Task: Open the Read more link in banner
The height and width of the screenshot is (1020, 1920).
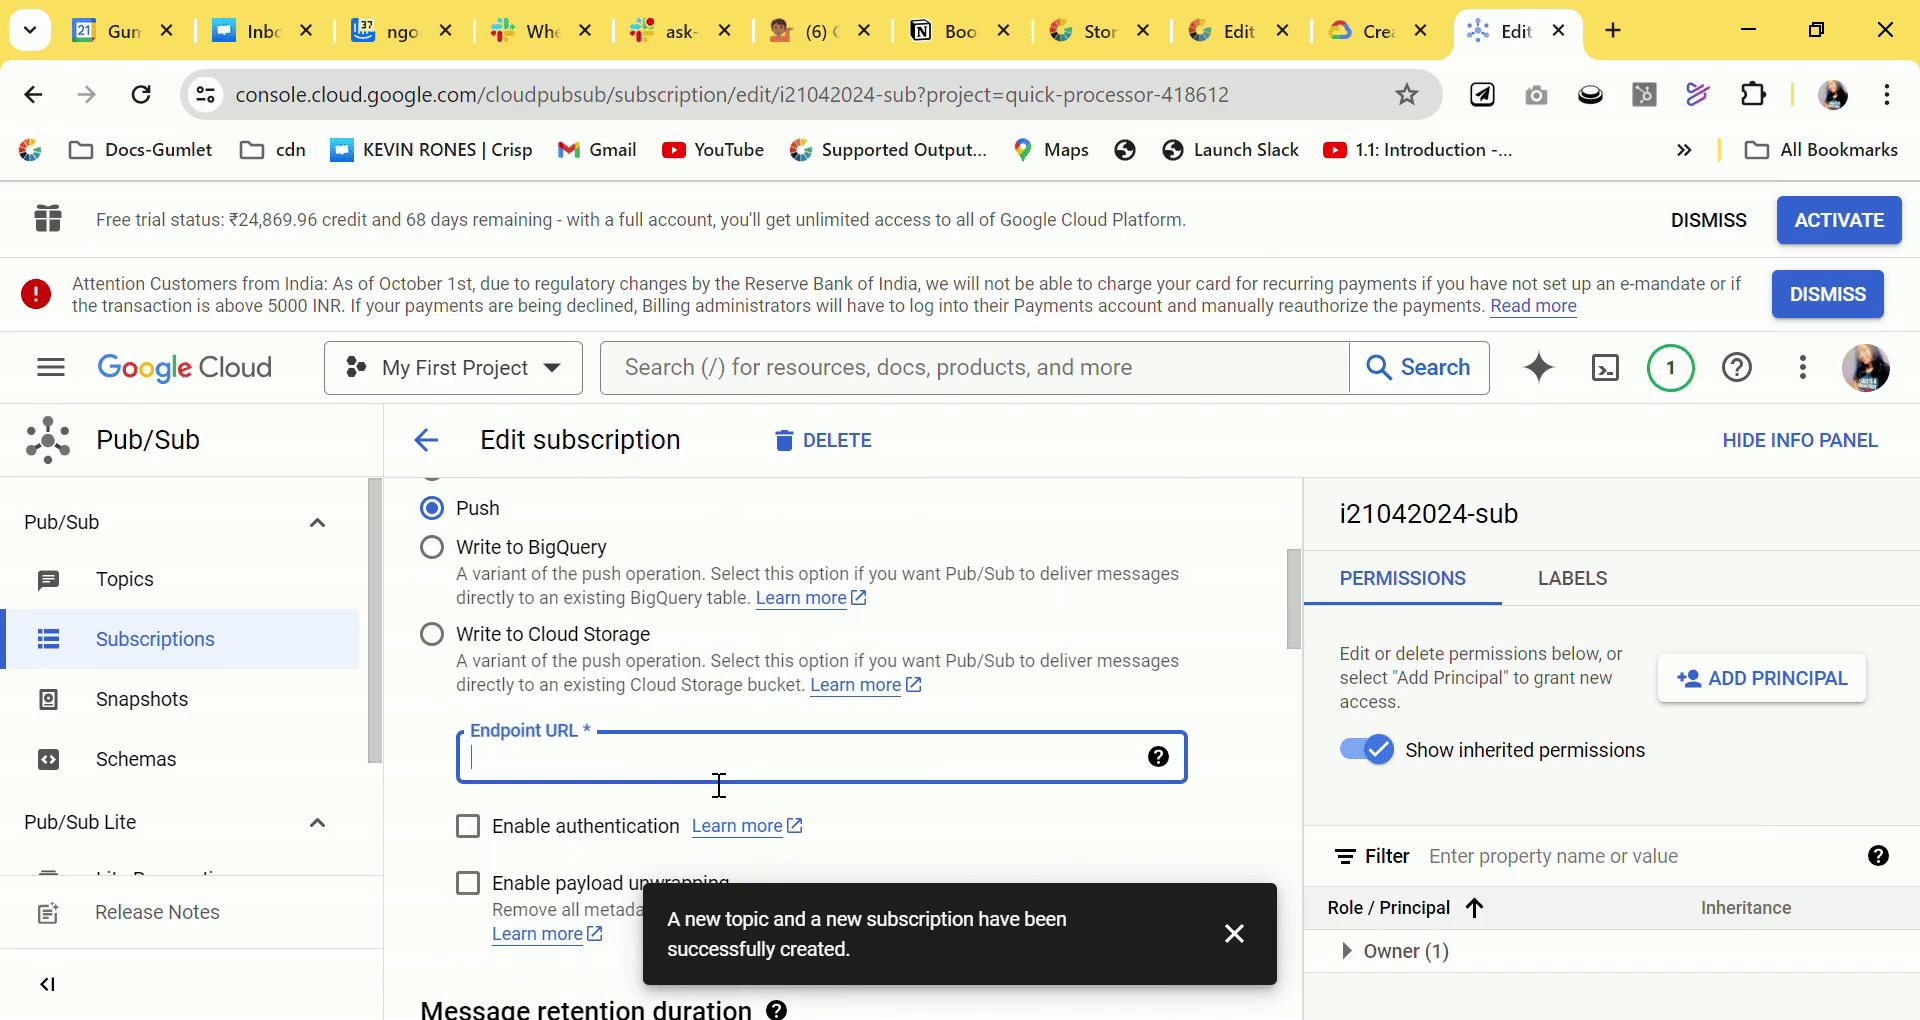Action: pos(1533,306)
